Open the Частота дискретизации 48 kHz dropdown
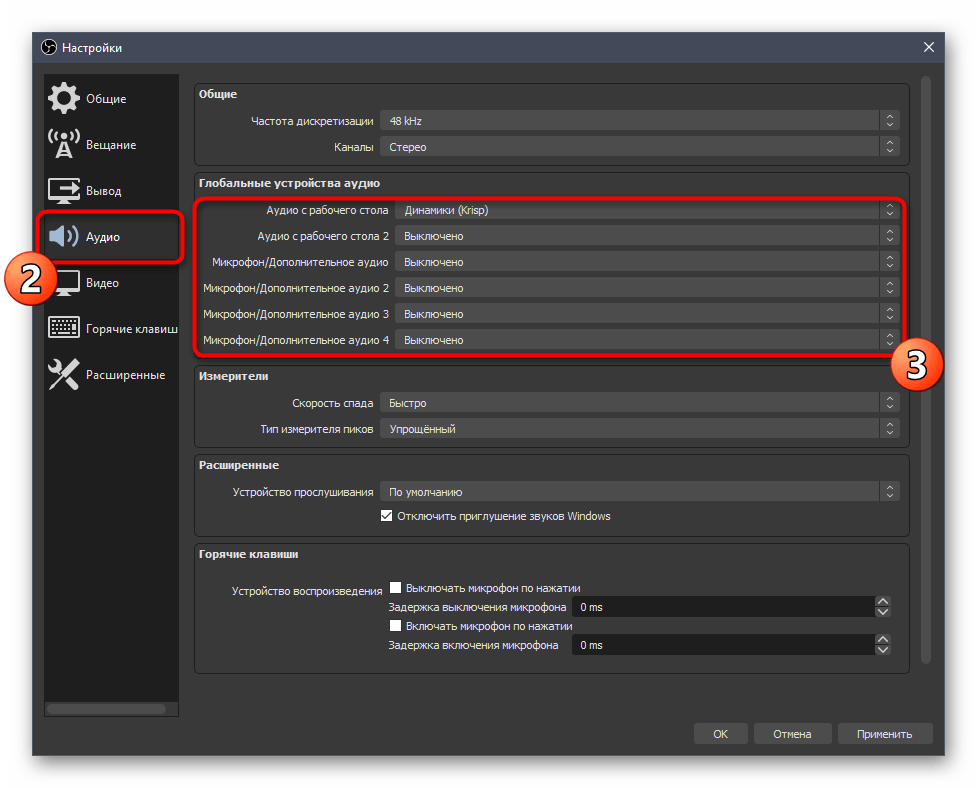The height and width of the screenshot is (788, 977). pos(639,121)
